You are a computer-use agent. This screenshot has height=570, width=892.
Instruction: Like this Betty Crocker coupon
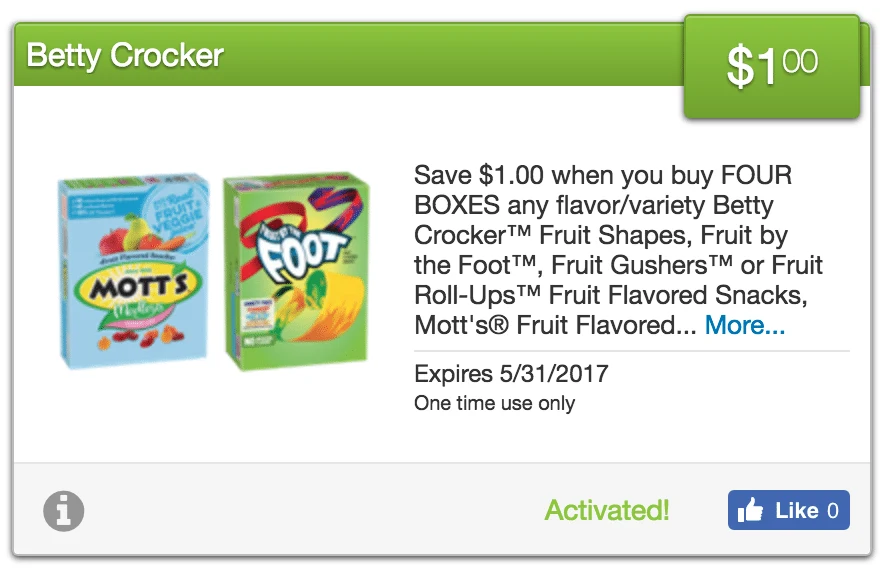pos(788,510)
